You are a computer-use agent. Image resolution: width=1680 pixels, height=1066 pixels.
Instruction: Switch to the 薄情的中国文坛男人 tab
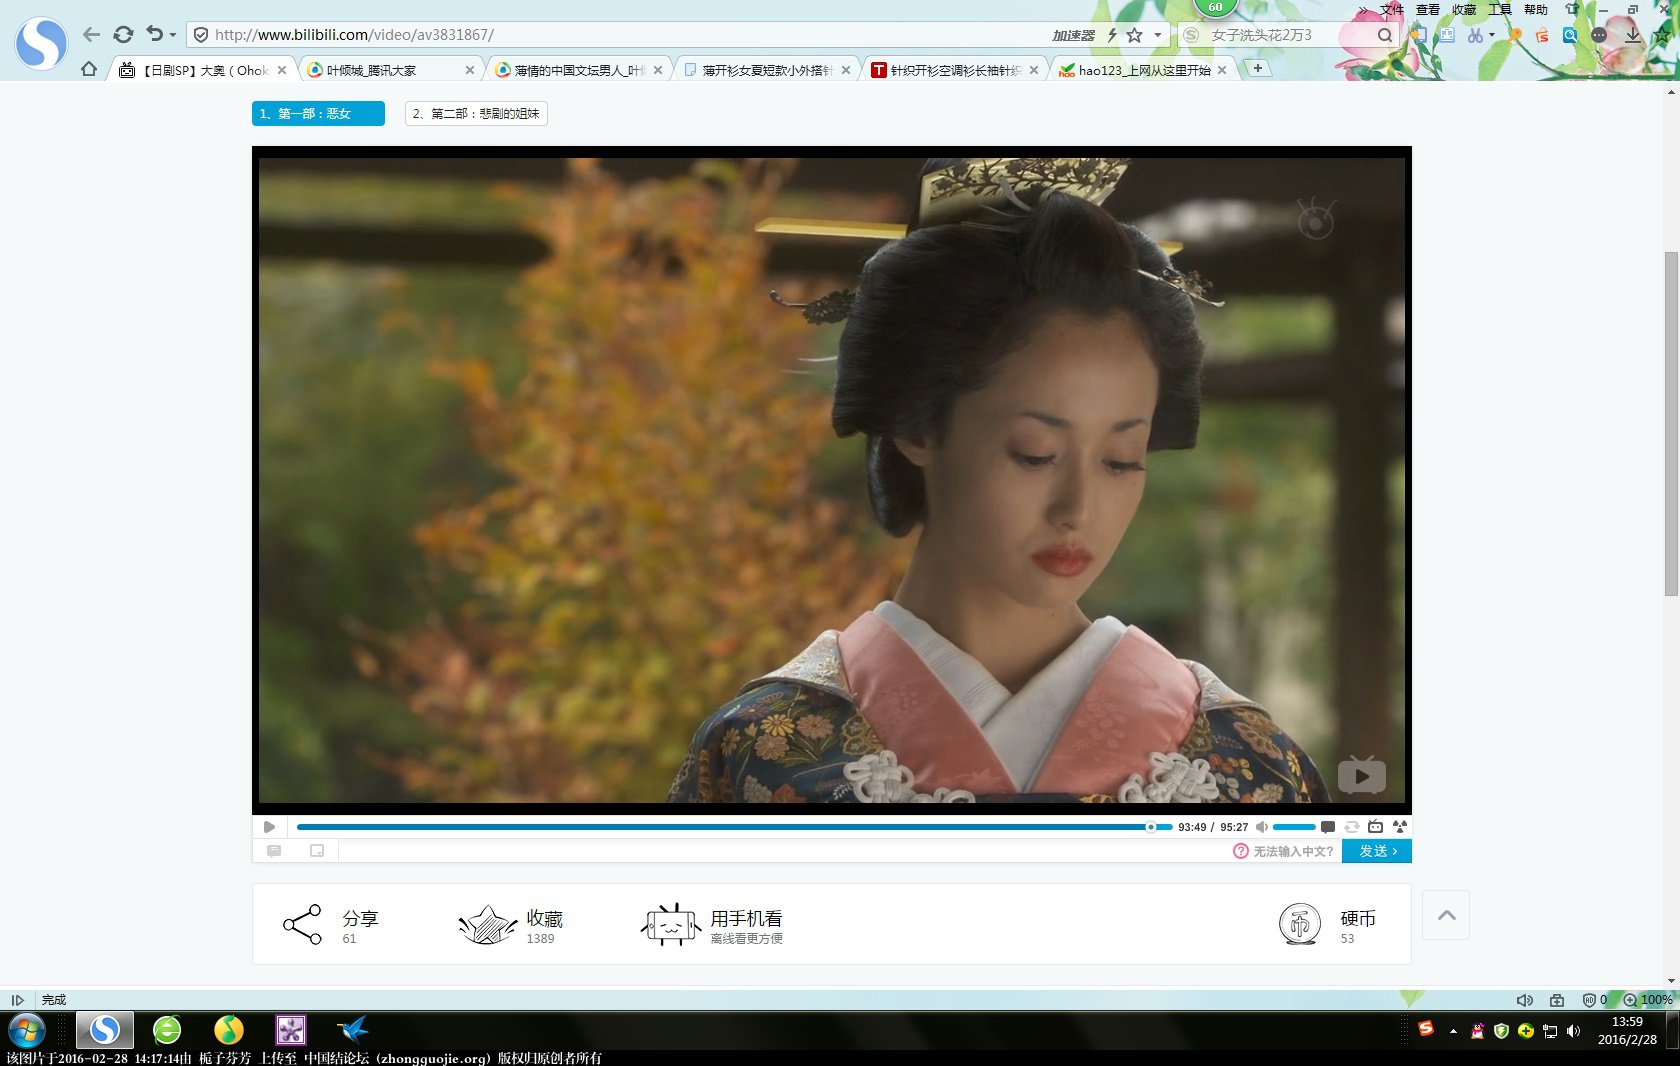click(578, 70)
